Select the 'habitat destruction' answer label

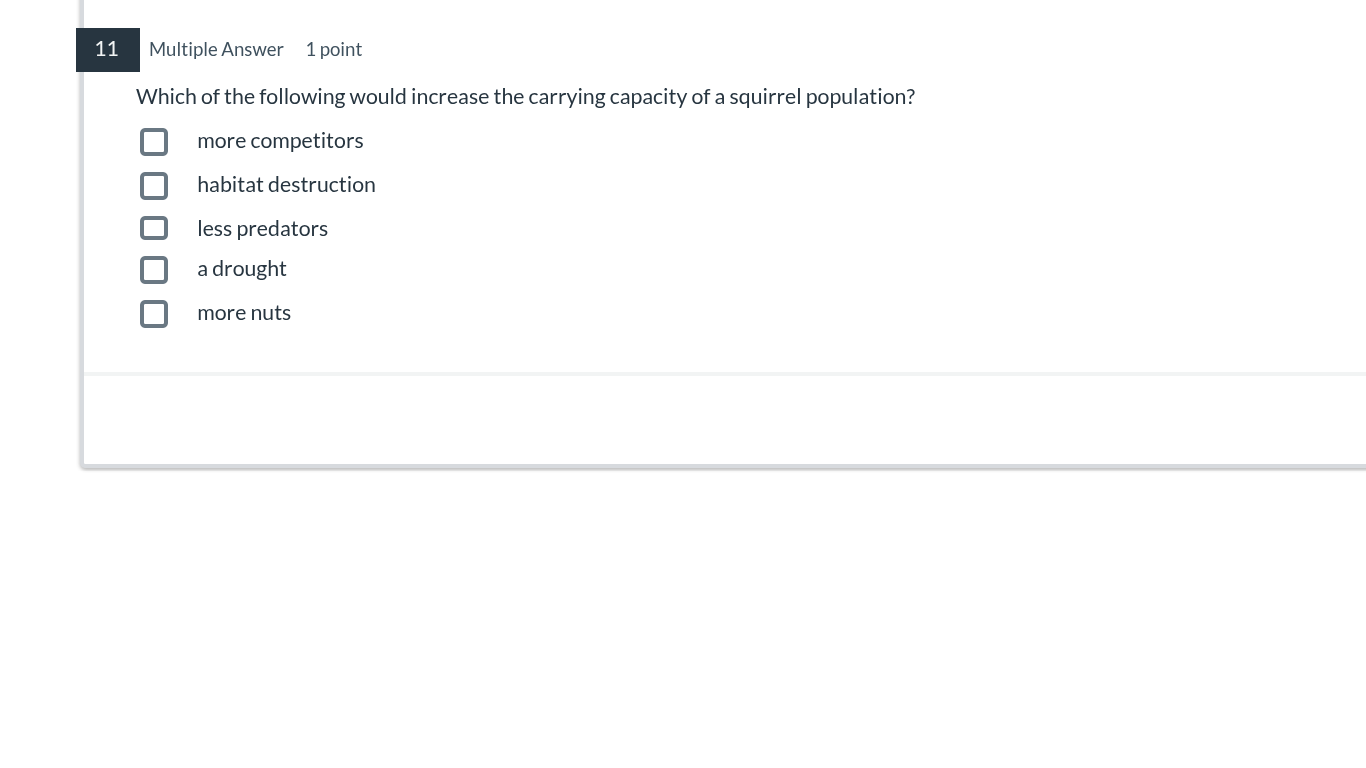[x=286, y=184]
